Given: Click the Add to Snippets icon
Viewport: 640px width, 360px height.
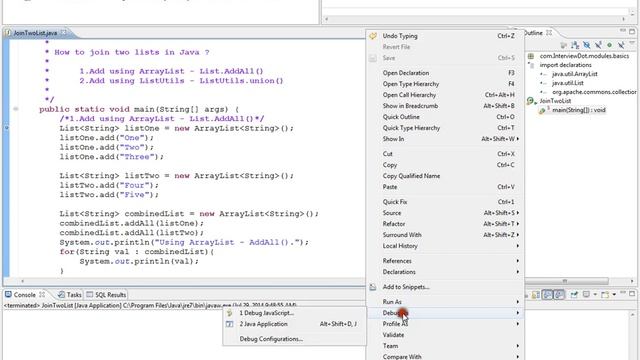Looking at the screenshot, I should (373, 287).
